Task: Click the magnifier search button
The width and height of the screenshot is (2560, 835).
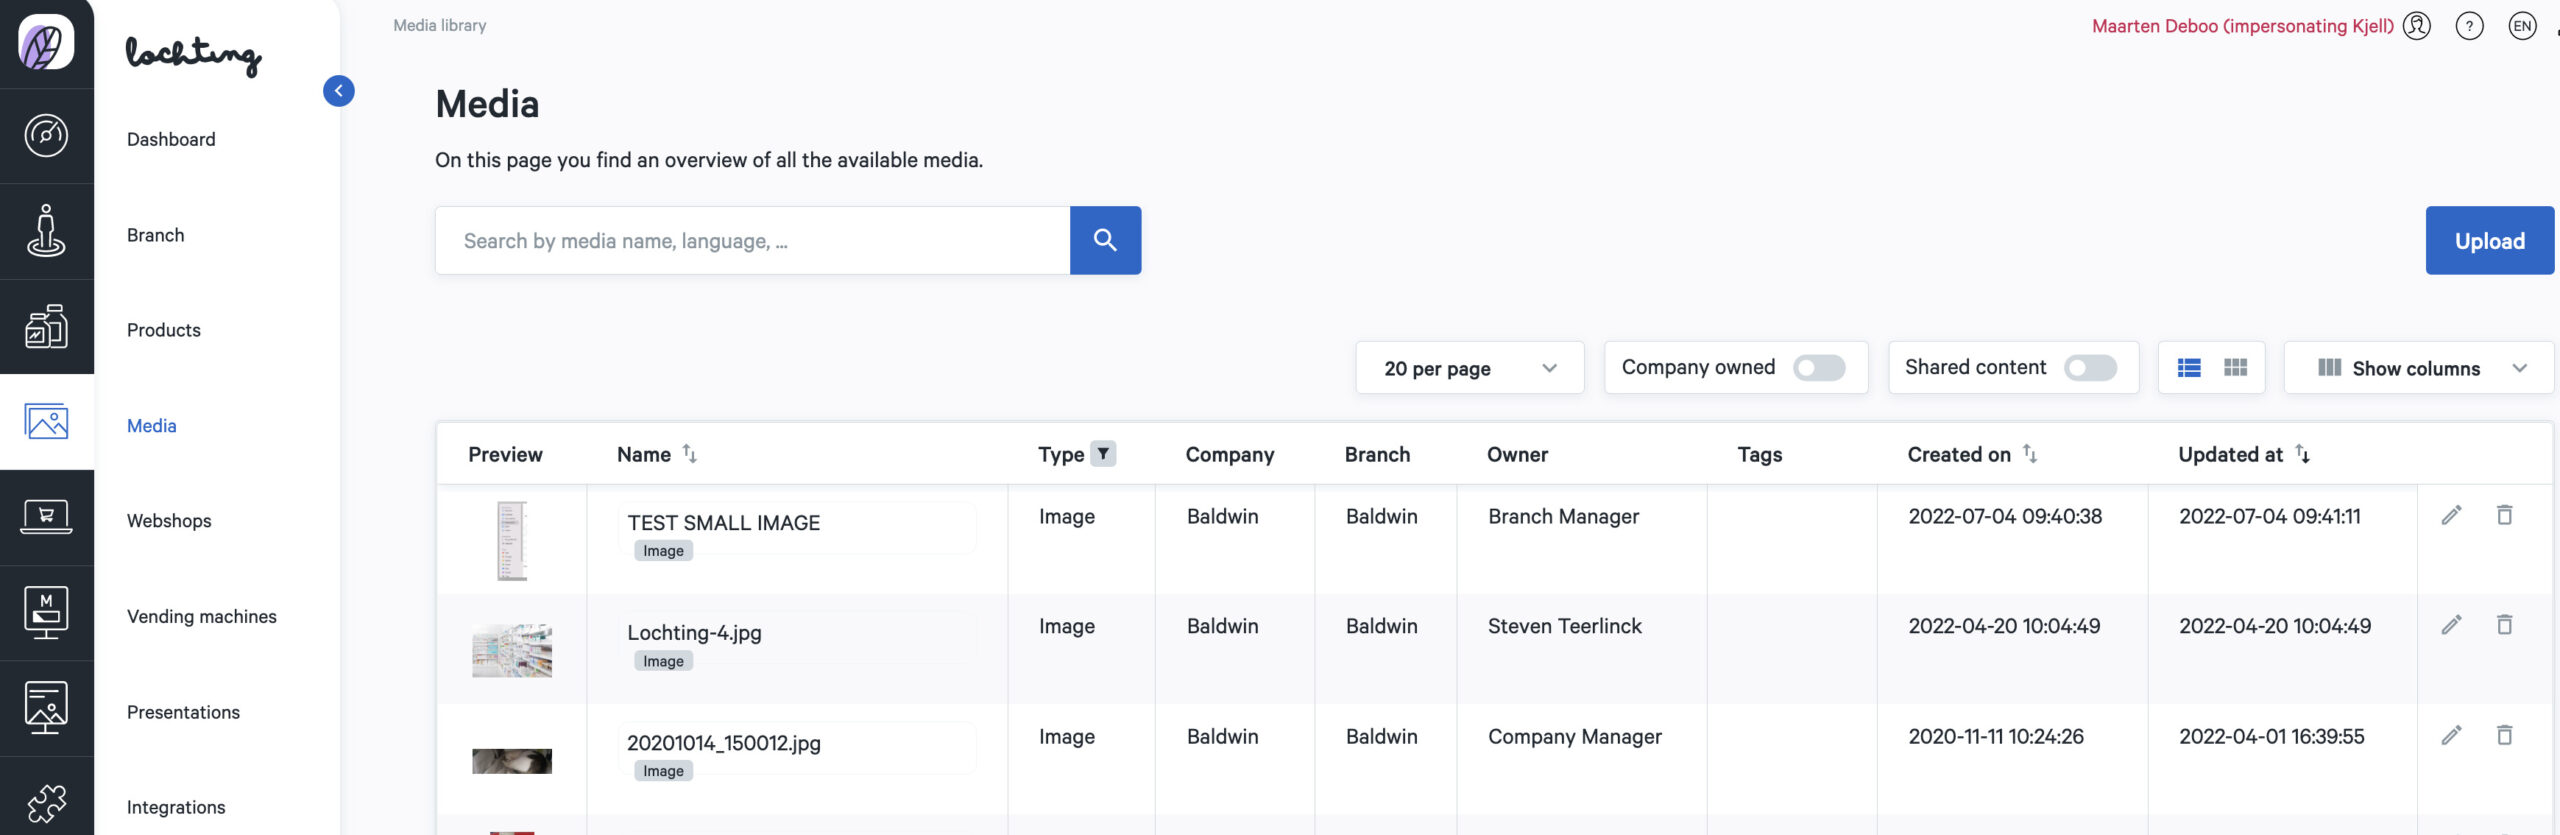Action: (1104, 240)
